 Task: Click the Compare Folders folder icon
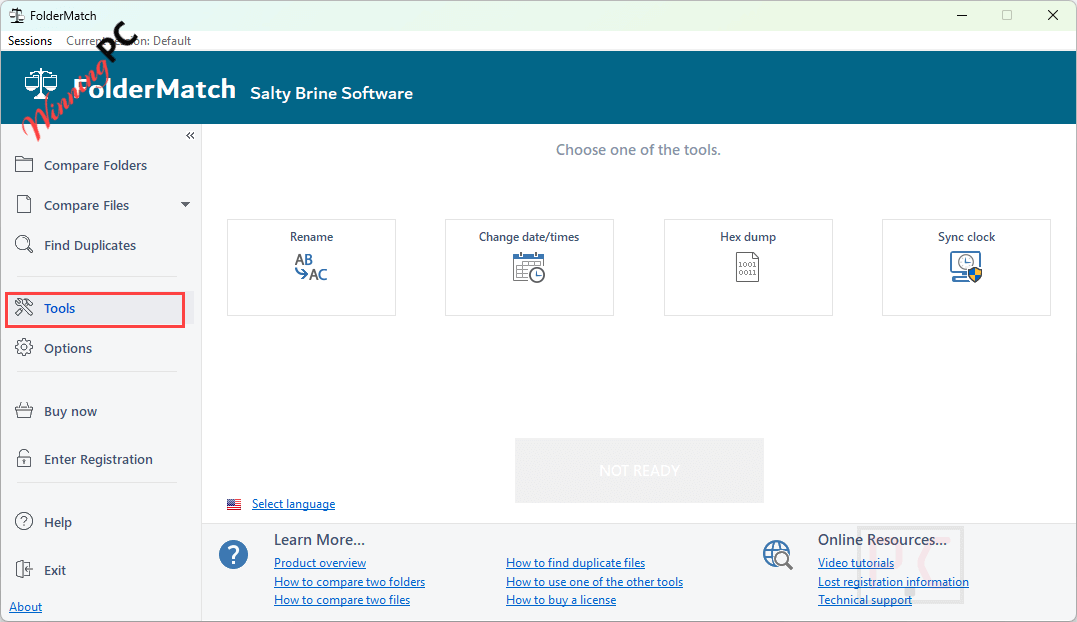(24, 165)
